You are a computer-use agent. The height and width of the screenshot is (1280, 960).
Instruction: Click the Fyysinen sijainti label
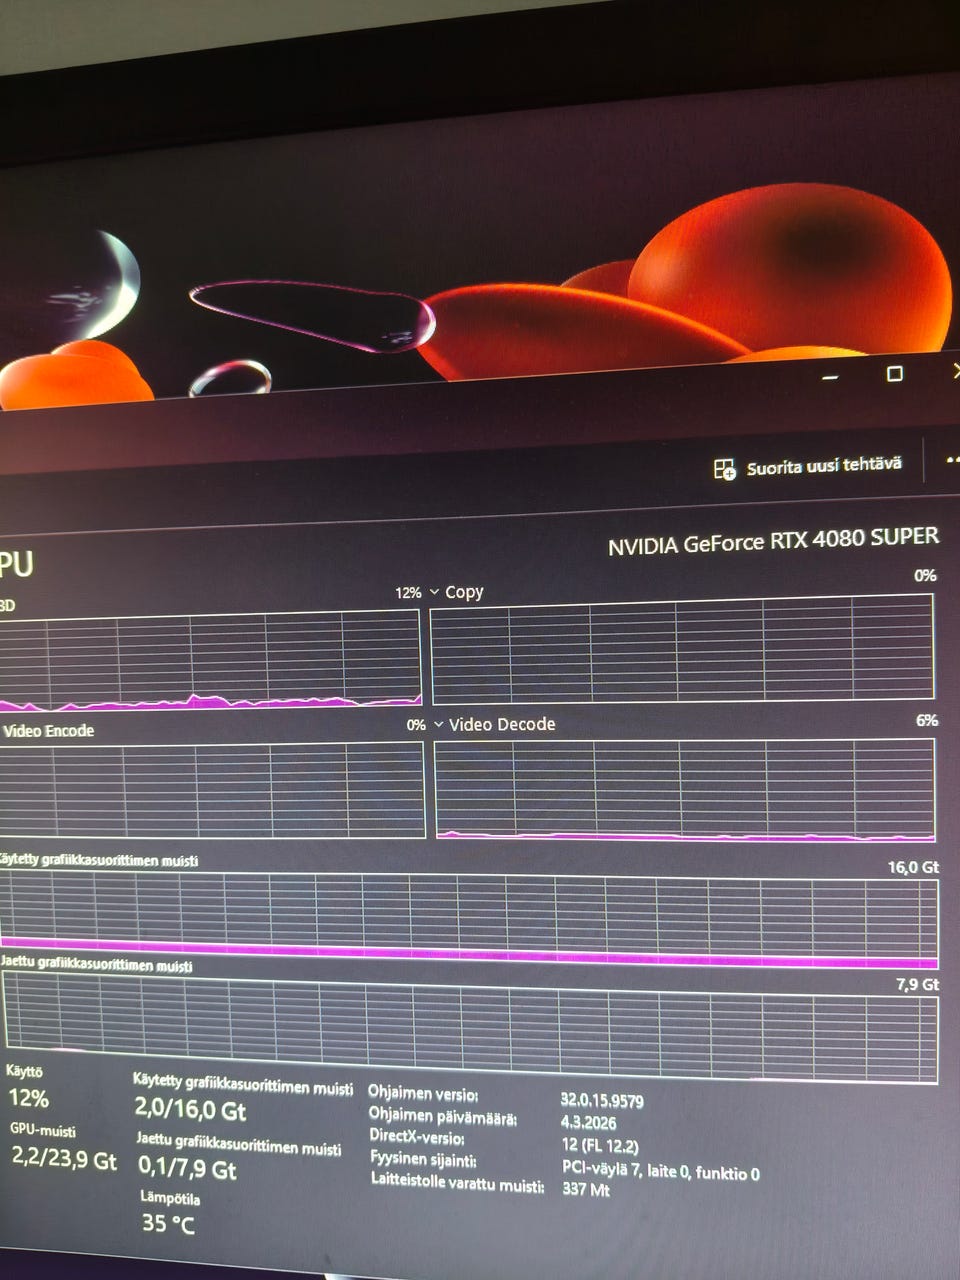click(423, 1160)
